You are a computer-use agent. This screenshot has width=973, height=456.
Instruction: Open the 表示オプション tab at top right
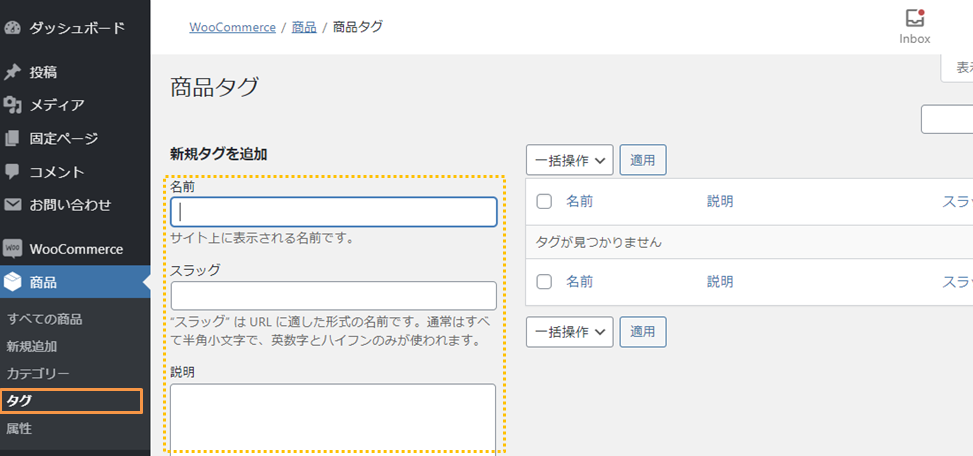click(957, 68)
